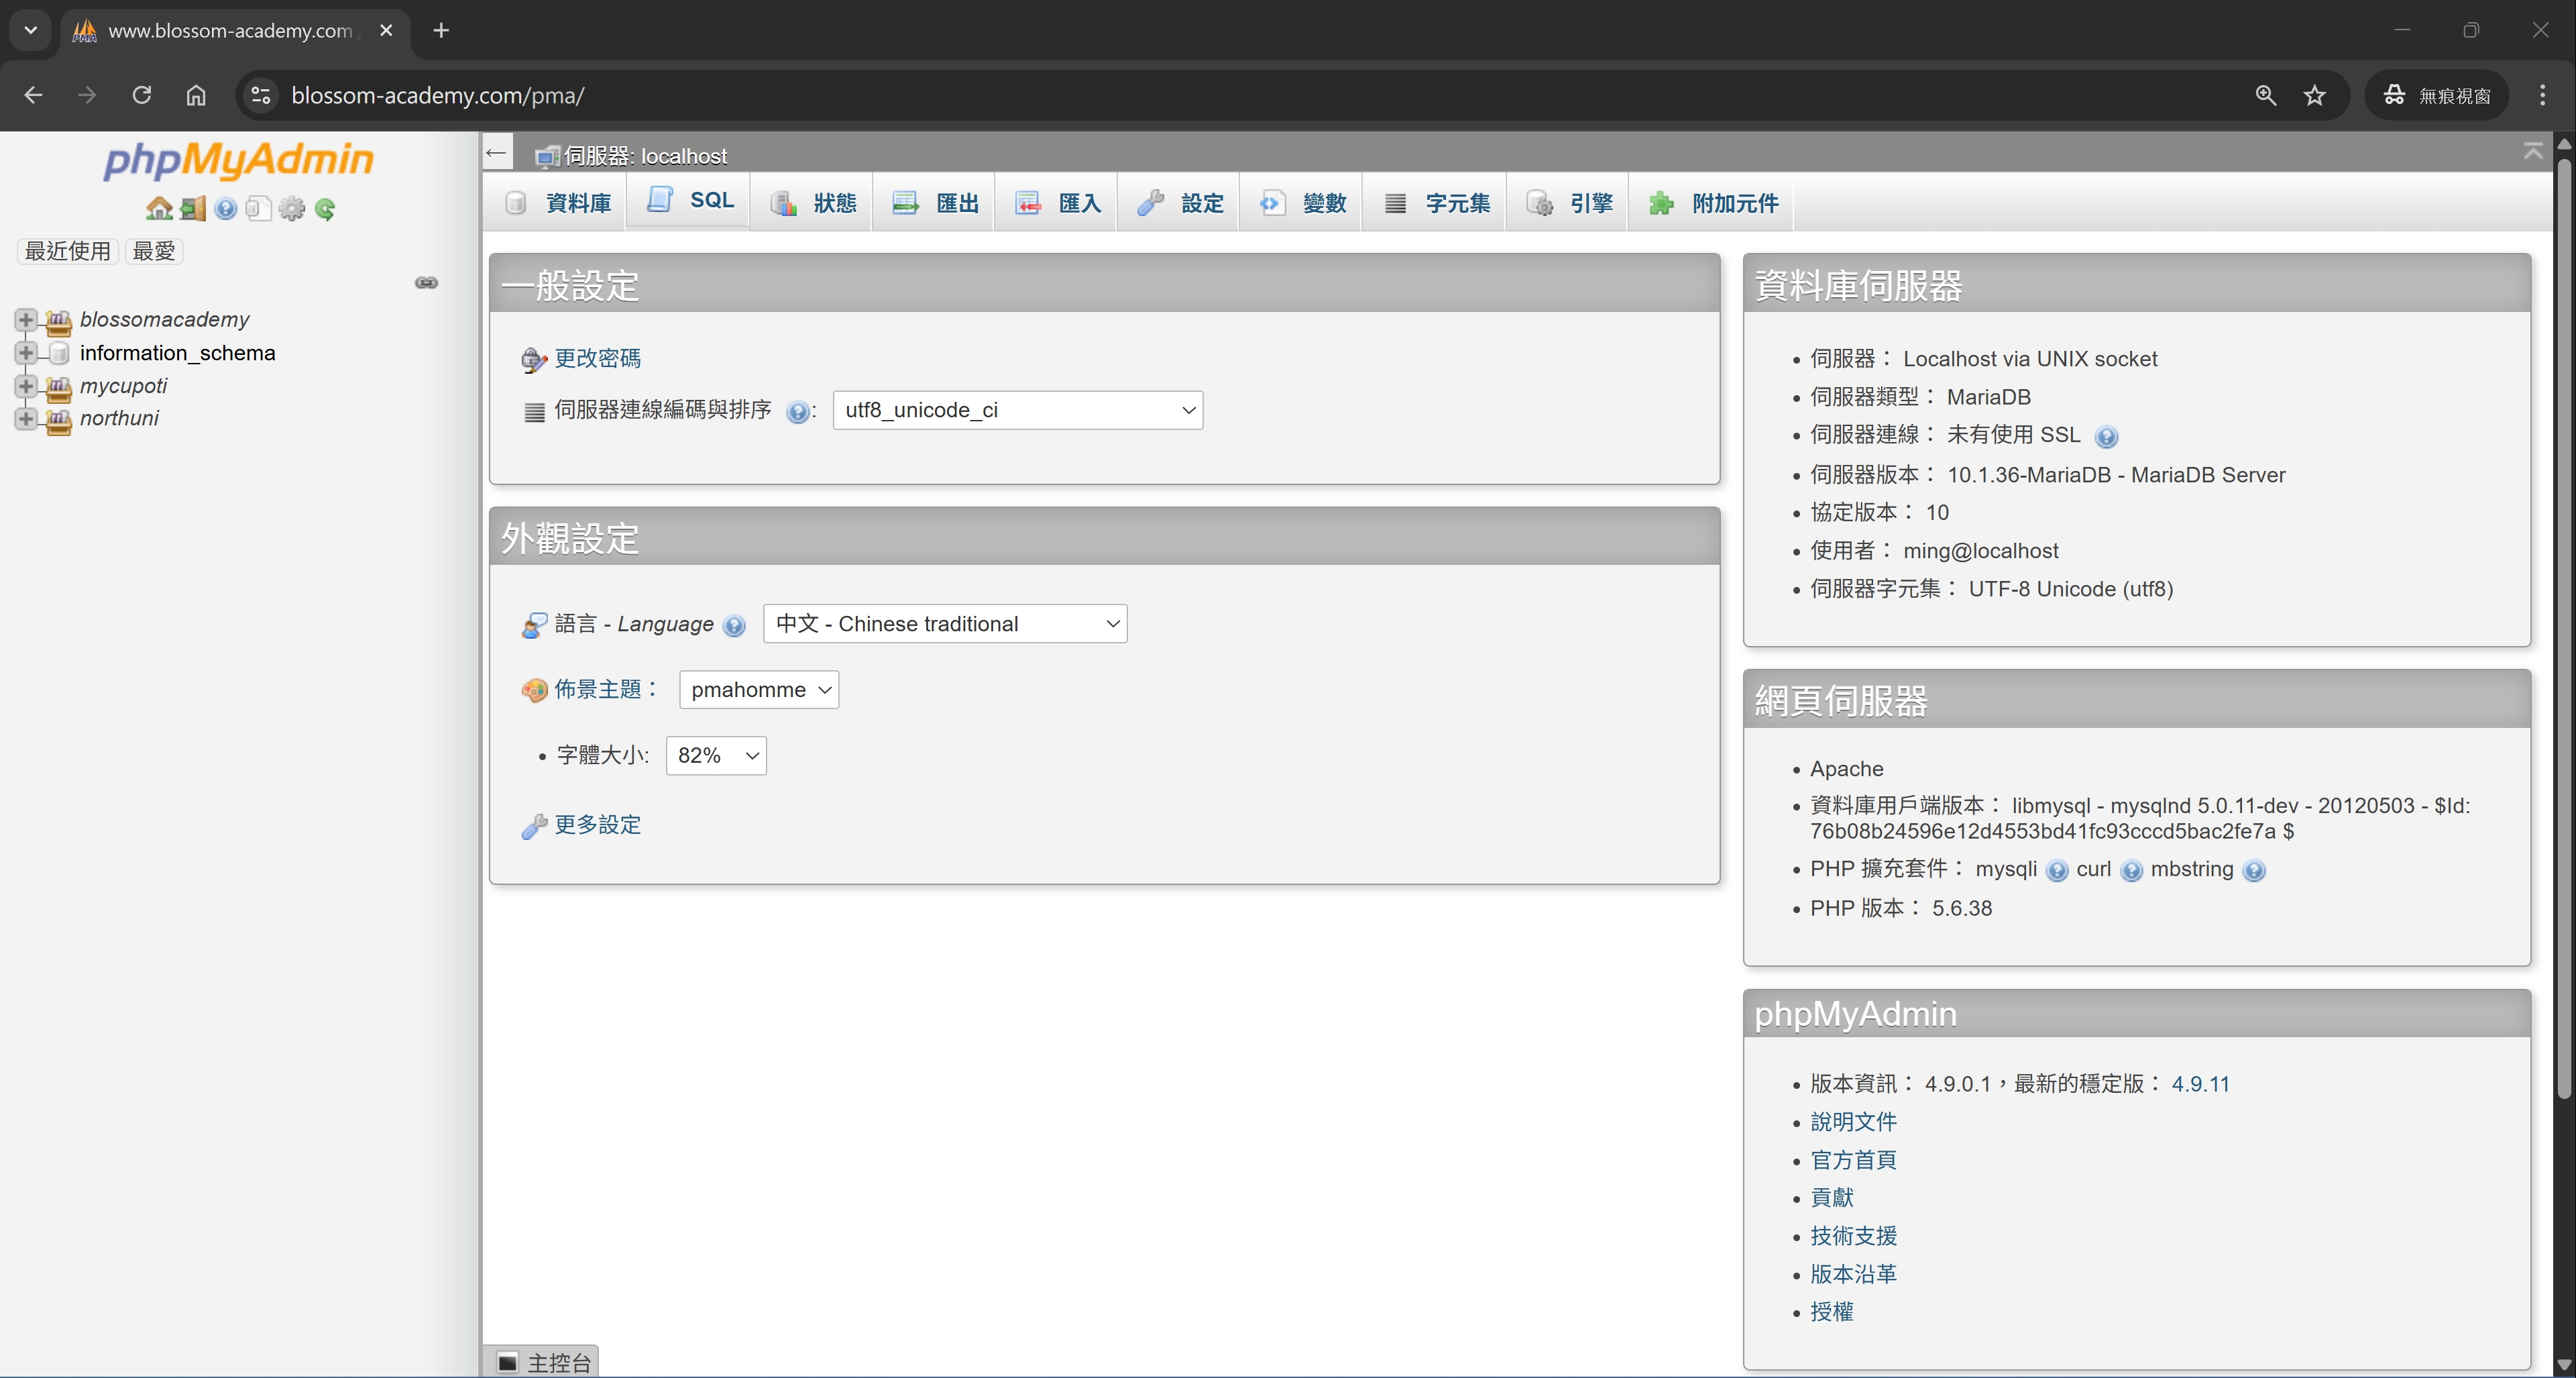Open navigation panel settings gear icon

coord(292,209)
